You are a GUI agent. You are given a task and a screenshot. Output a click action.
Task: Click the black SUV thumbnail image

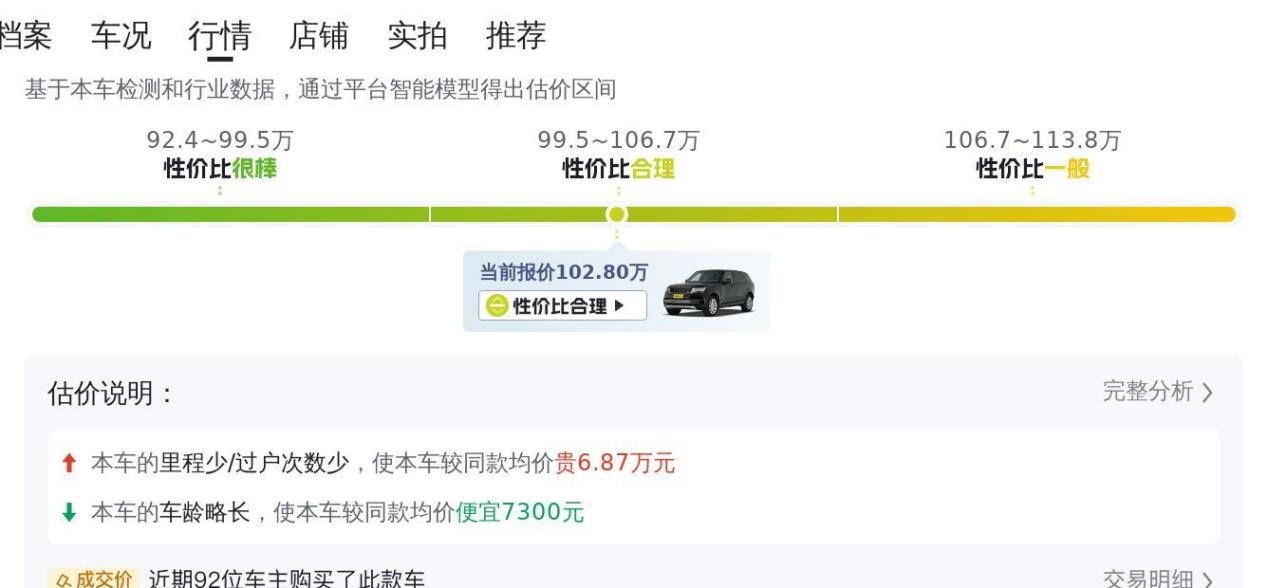[x=708, y=292]
